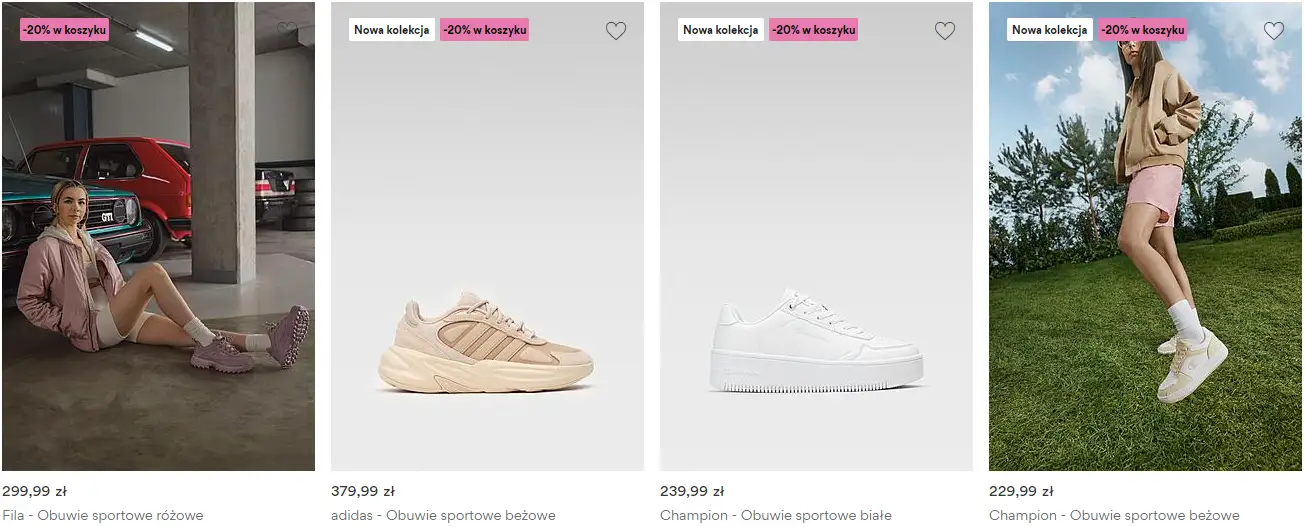The height and width of the screenshot is (527, 1305).
Task: Click the 299,99 zł price
Action: [34, 491]
